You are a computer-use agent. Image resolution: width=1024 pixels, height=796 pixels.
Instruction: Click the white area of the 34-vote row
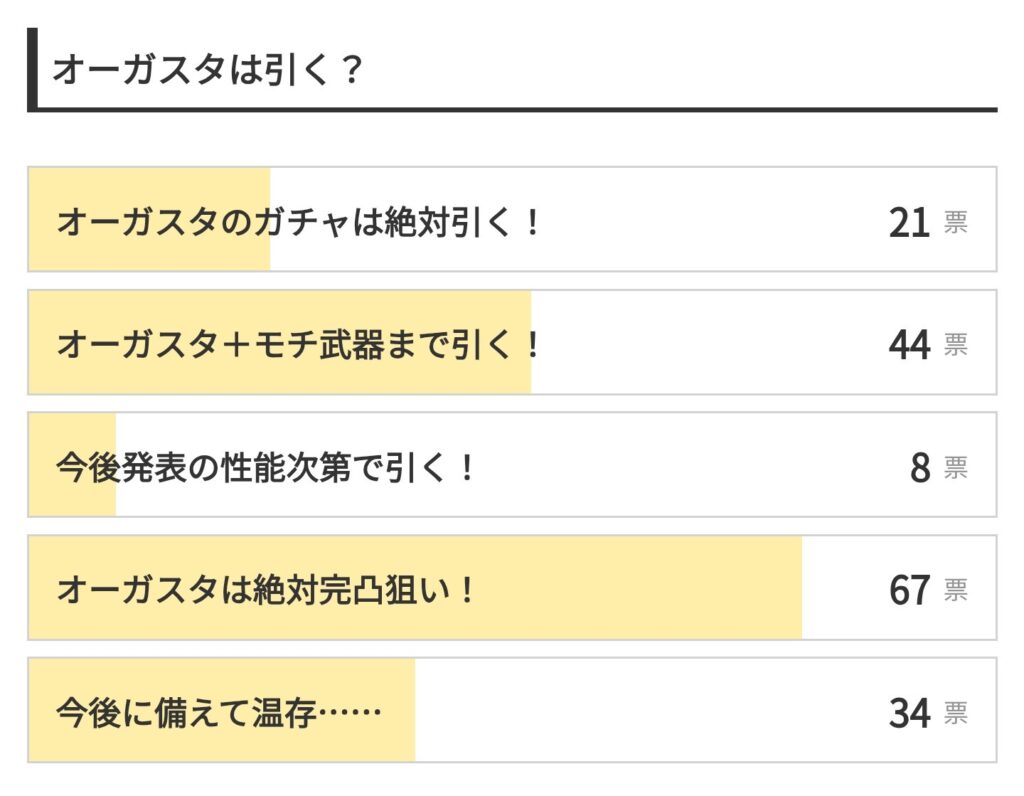click(647, 710)
